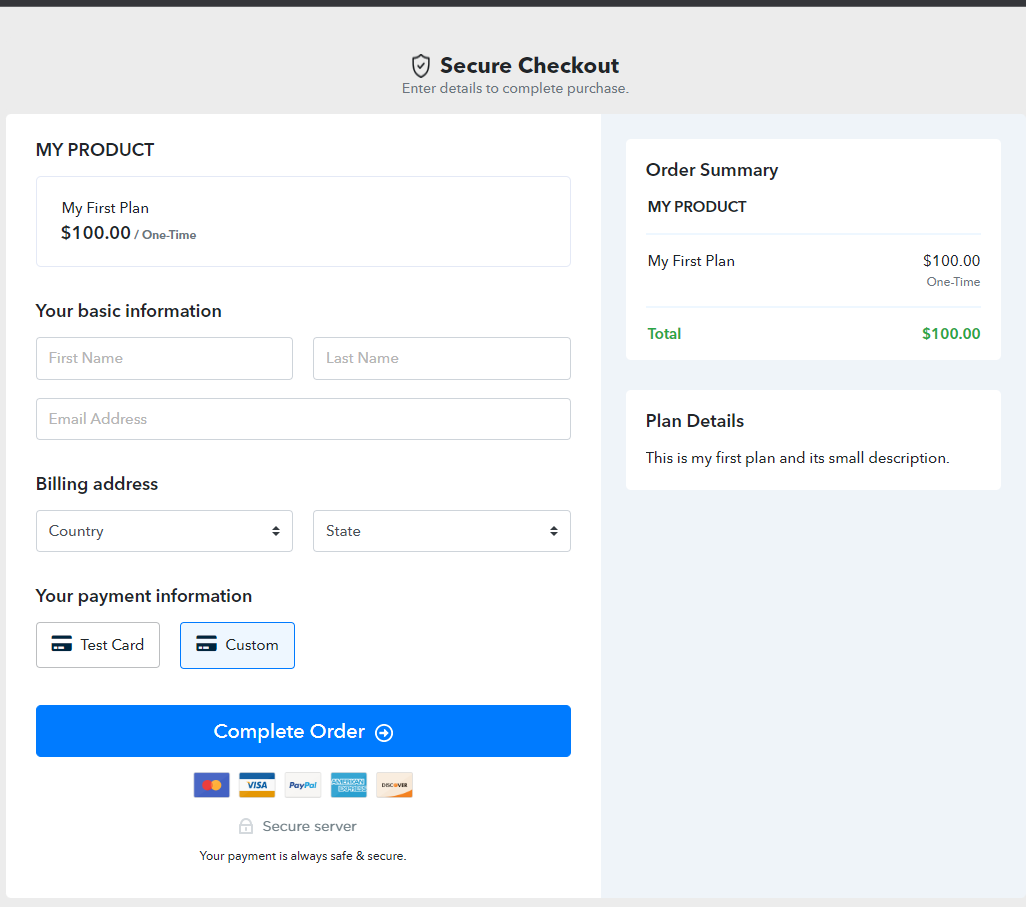Click the Your payment information heading

coord(144,596)
